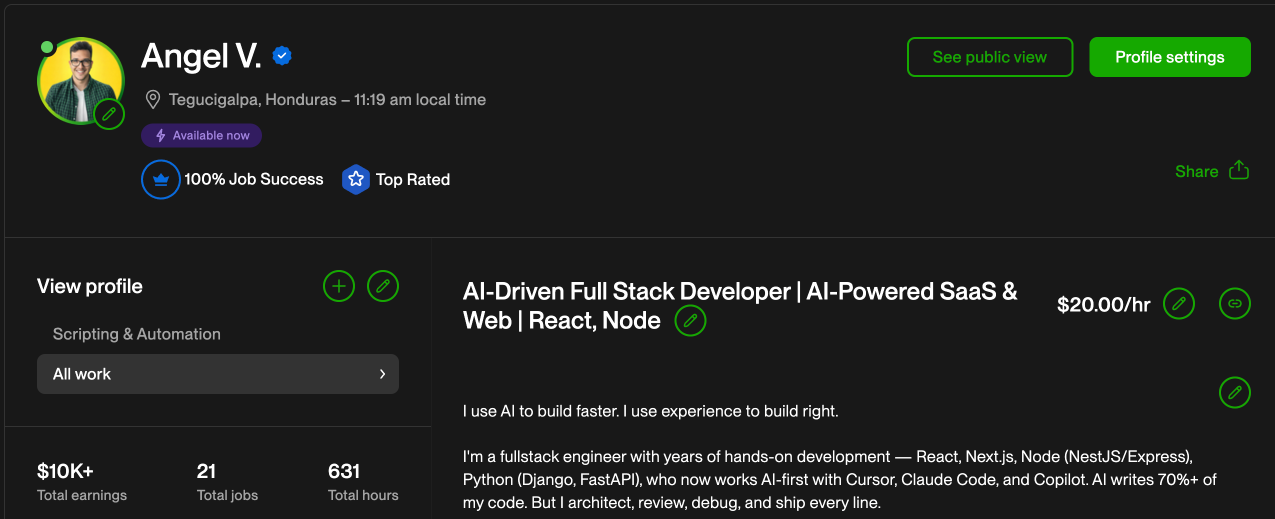The height and width of the screenshot is (519, 1275).
Task: Open See public view
Action: pyautogui.click(x=990, y=57)
